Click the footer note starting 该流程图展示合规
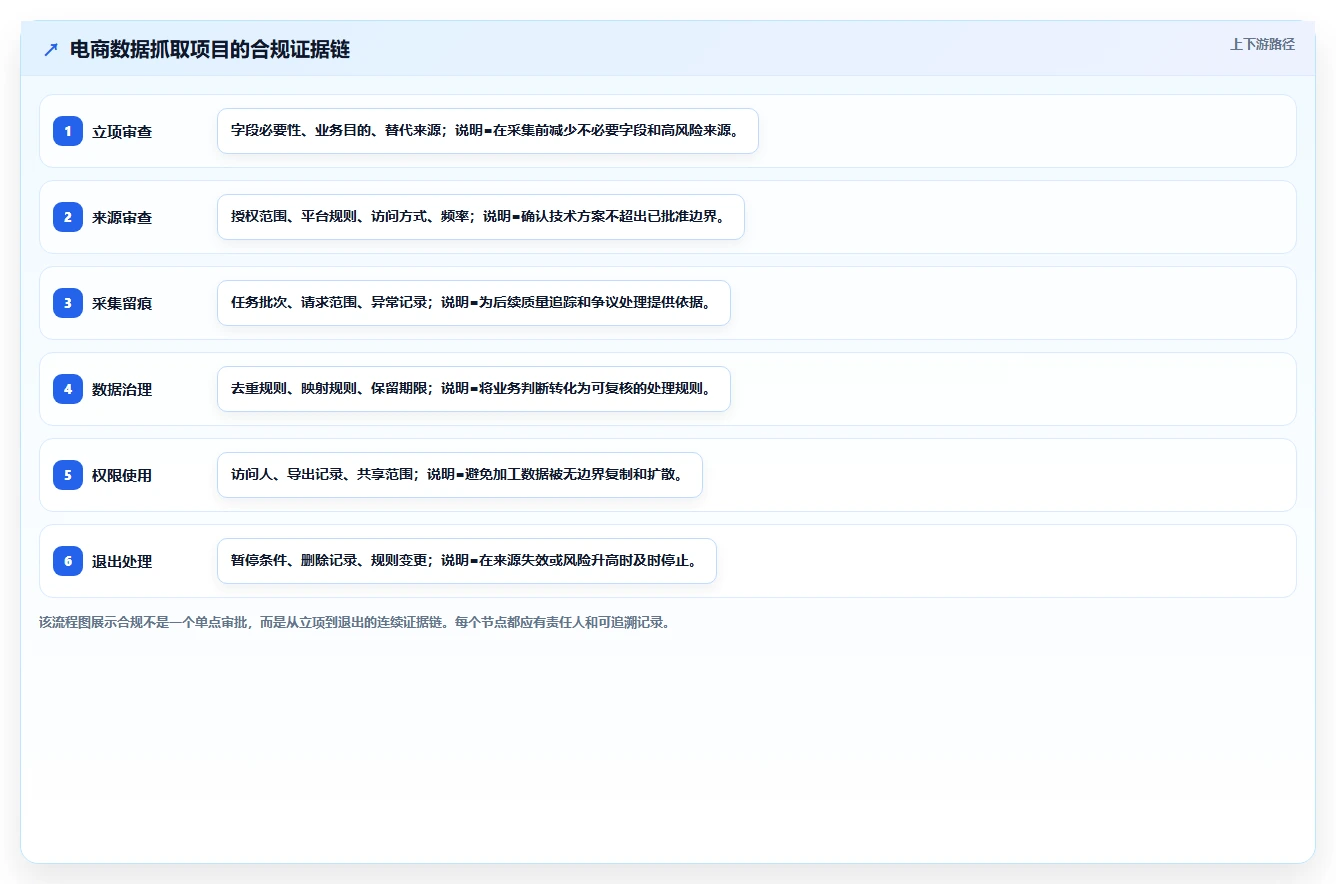Screen dimensions: 1336x884 point(354,622)
